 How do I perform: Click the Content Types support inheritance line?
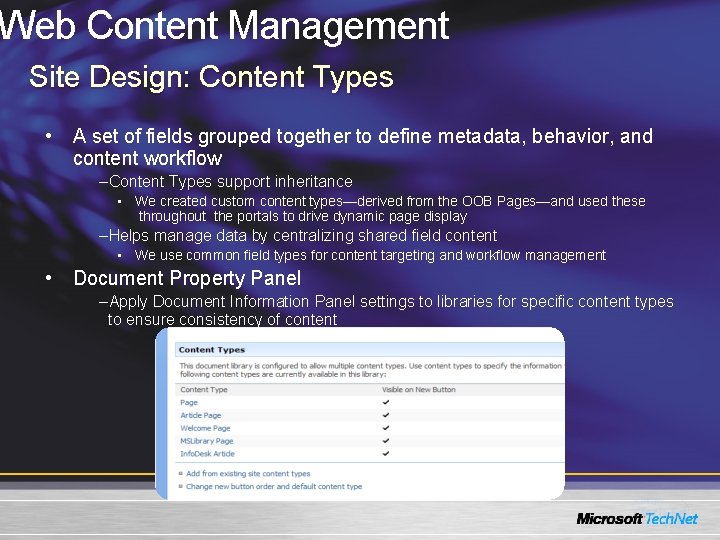226,182
